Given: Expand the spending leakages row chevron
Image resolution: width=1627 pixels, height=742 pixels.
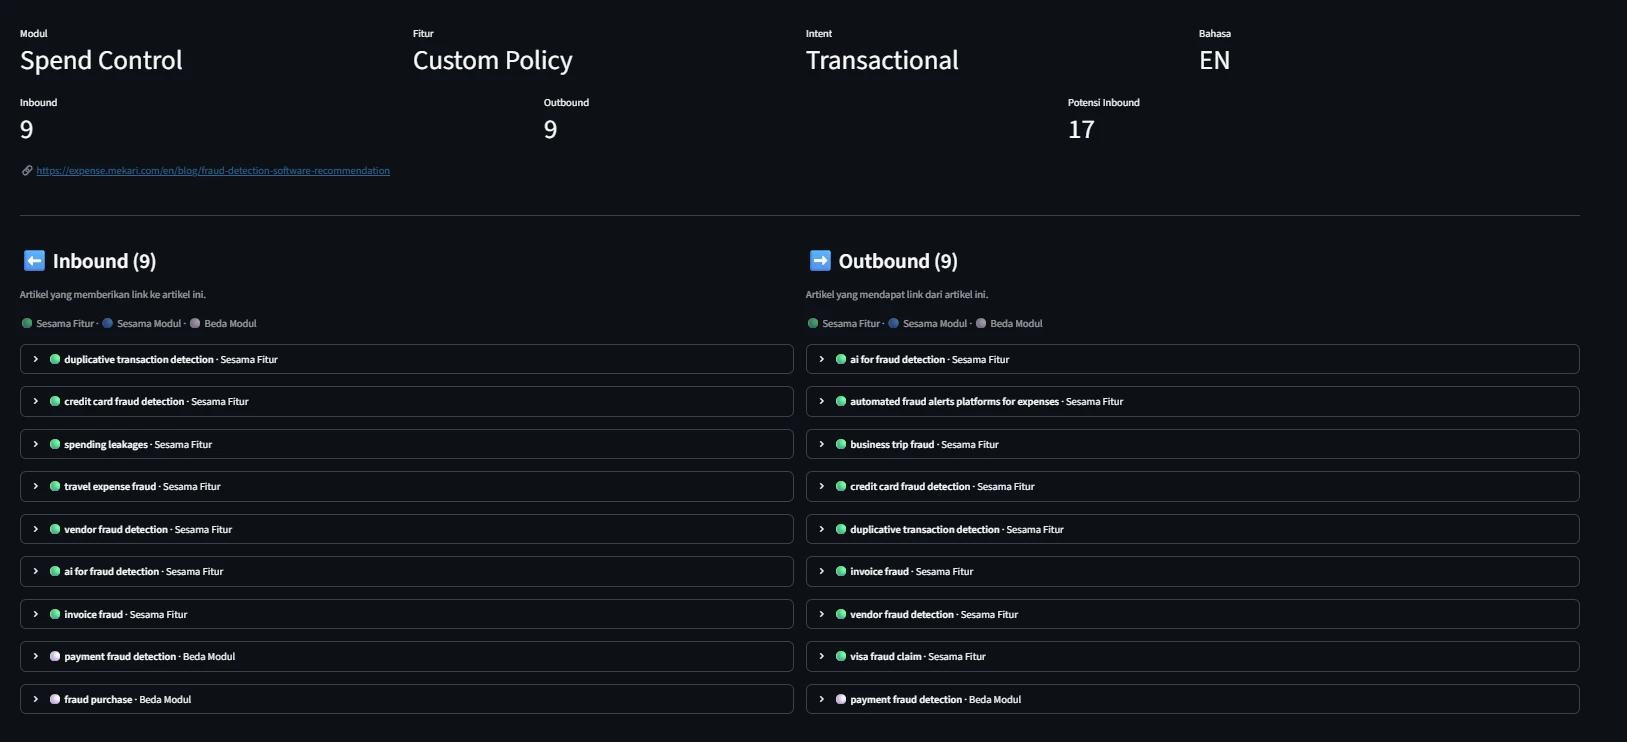Looking at the screenshot, I should pos(36,444).
